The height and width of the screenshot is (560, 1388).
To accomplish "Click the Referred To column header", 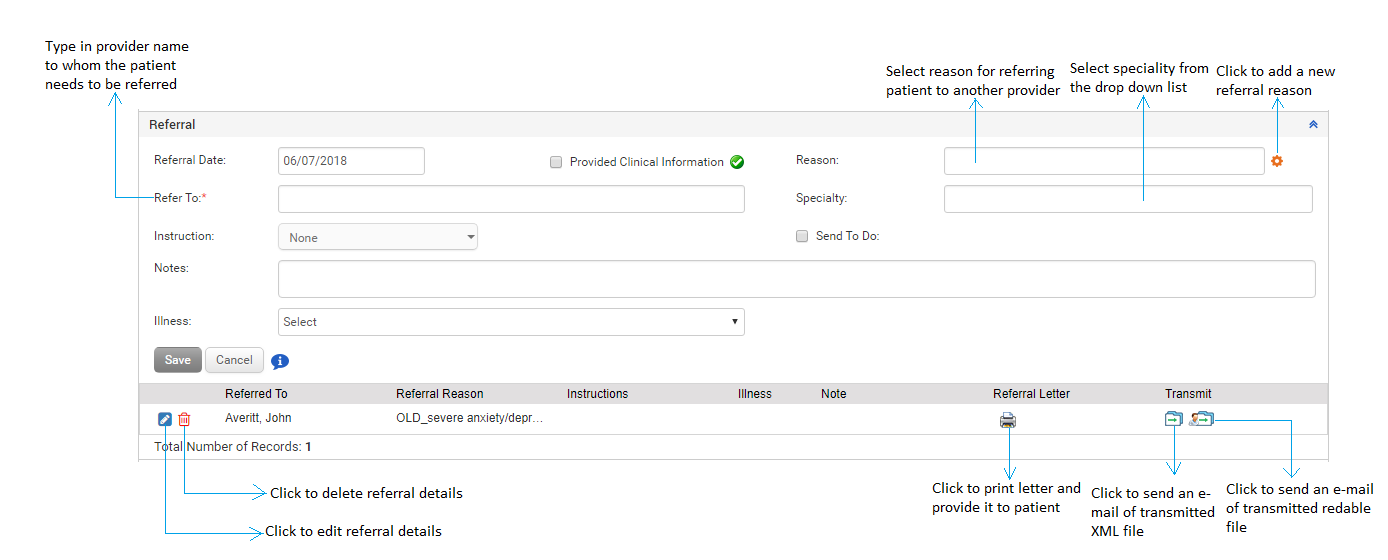I will pyautogui.click(x=256, y=394).
